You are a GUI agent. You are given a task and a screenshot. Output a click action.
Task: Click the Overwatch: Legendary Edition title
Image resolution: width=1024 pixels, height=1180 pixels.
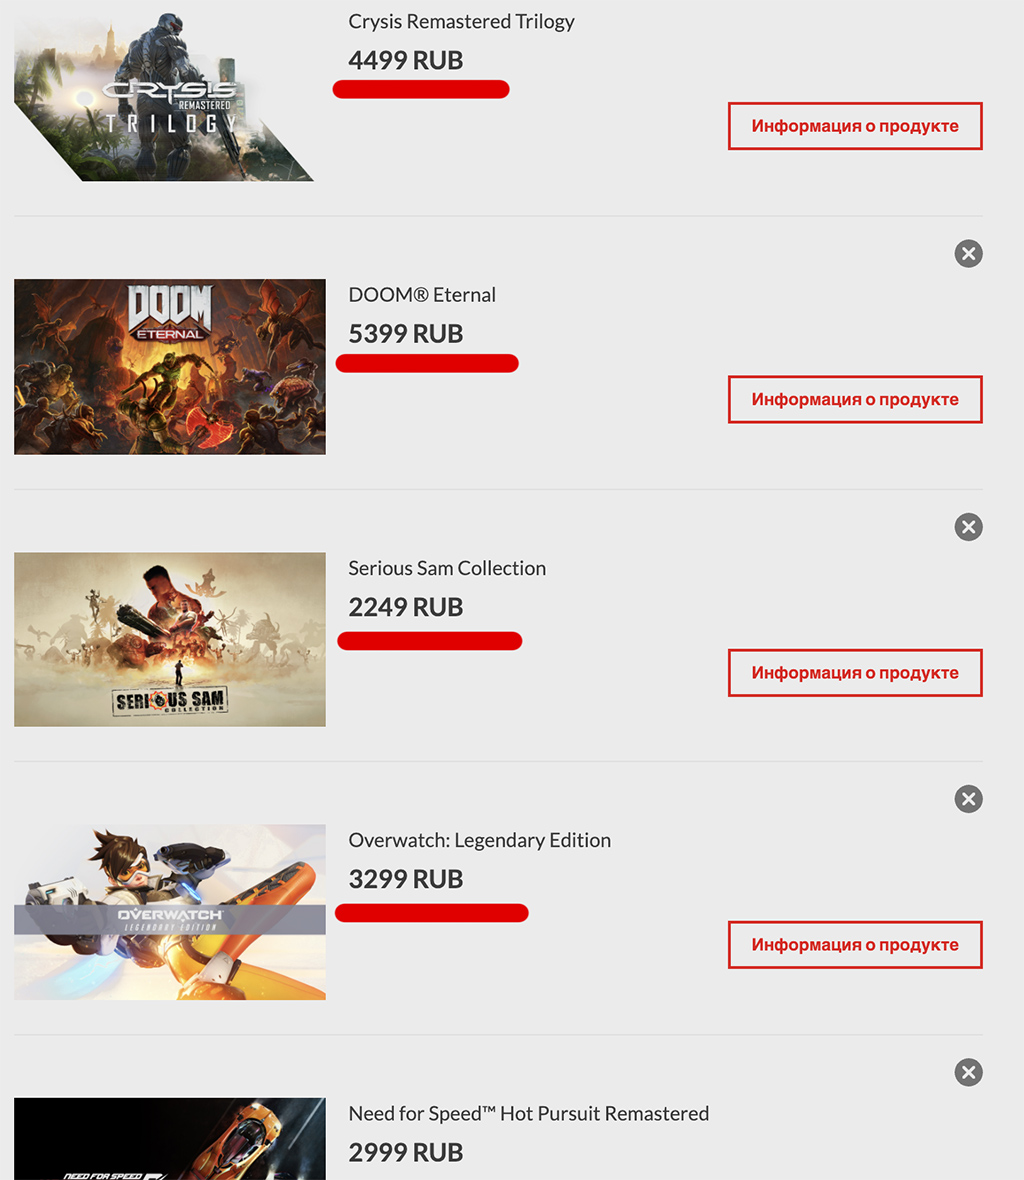tap(479, 840)
